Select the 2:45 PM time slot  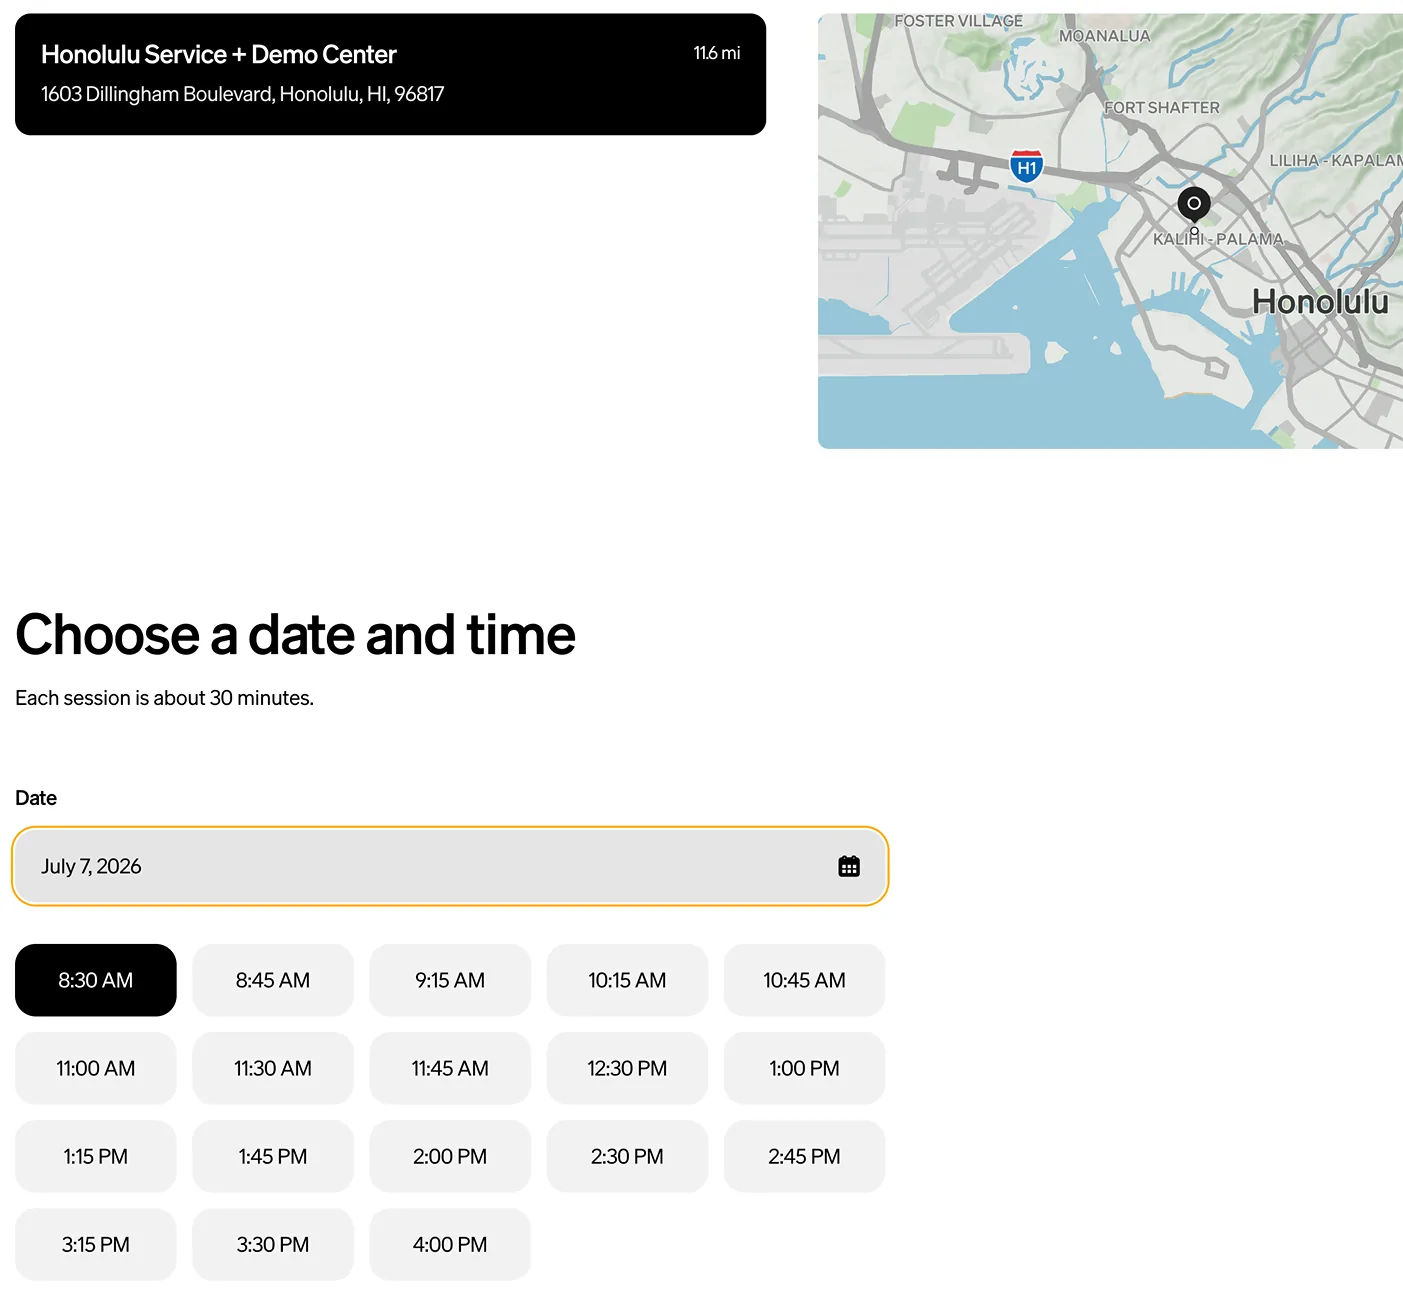pos(804,1156)
